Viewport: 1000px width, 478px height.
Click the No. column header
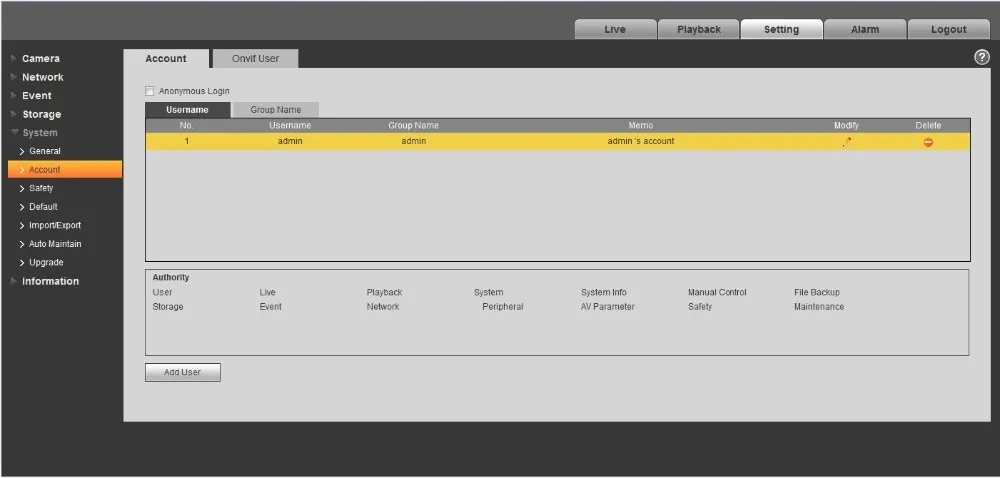click(x=186, y=126)
